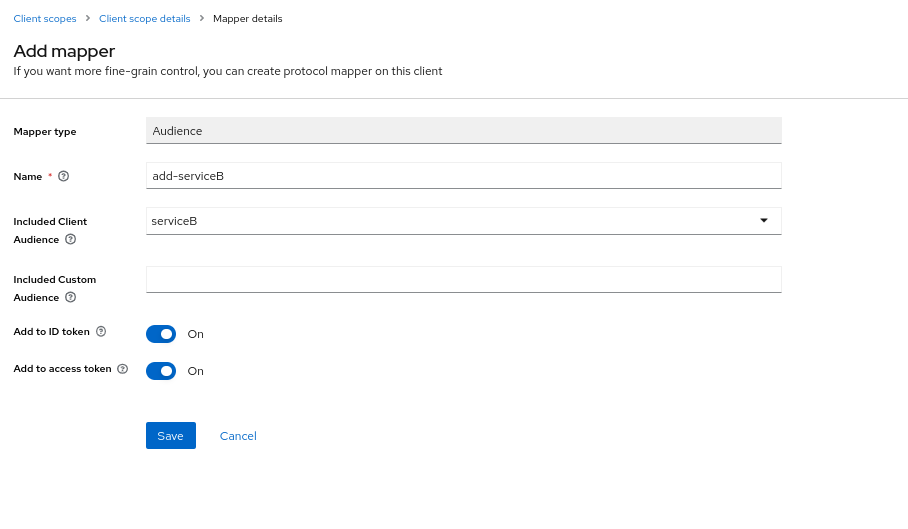The height and width of the screenshot is (529, 908).
Task: Click the Included Custom Audience text field
Action: pyautogui.click(x=464, y=280)
